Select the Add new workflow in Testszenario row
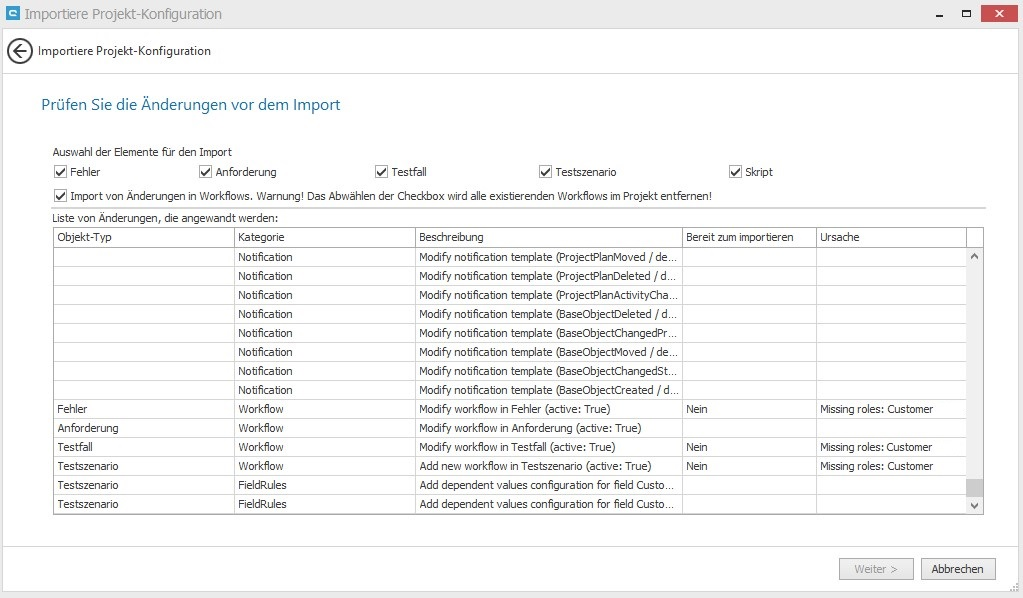This screenshot has height=598, width=1023. [535, 466]
